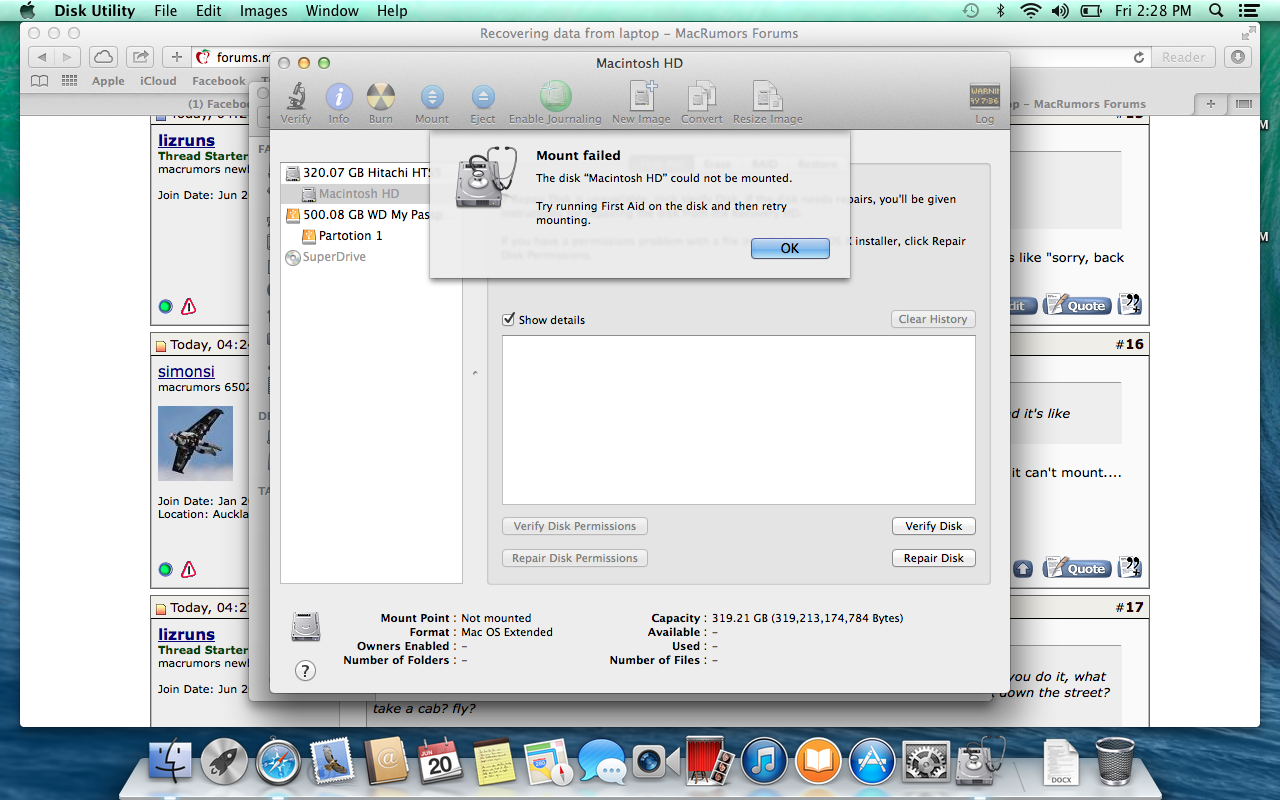Open the Images menu
1280x800 pixels.
[x=264, y=11]
